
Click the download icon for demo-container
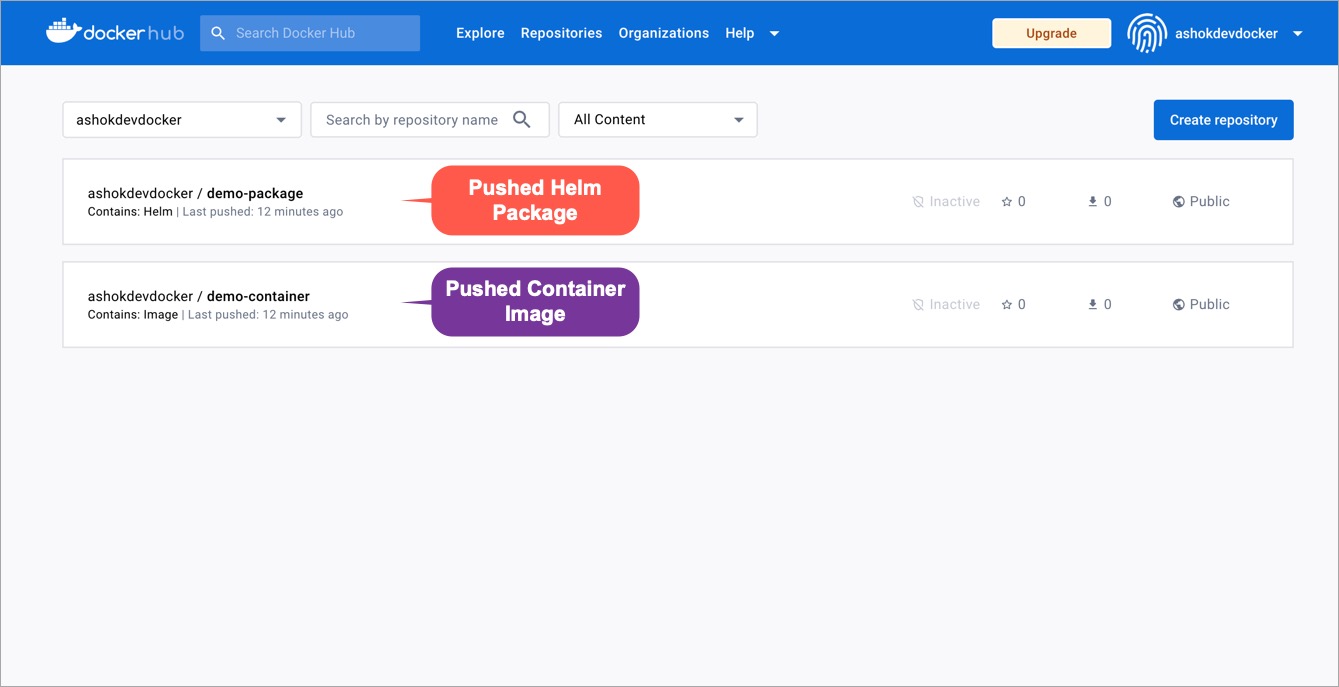(1093, 305)
